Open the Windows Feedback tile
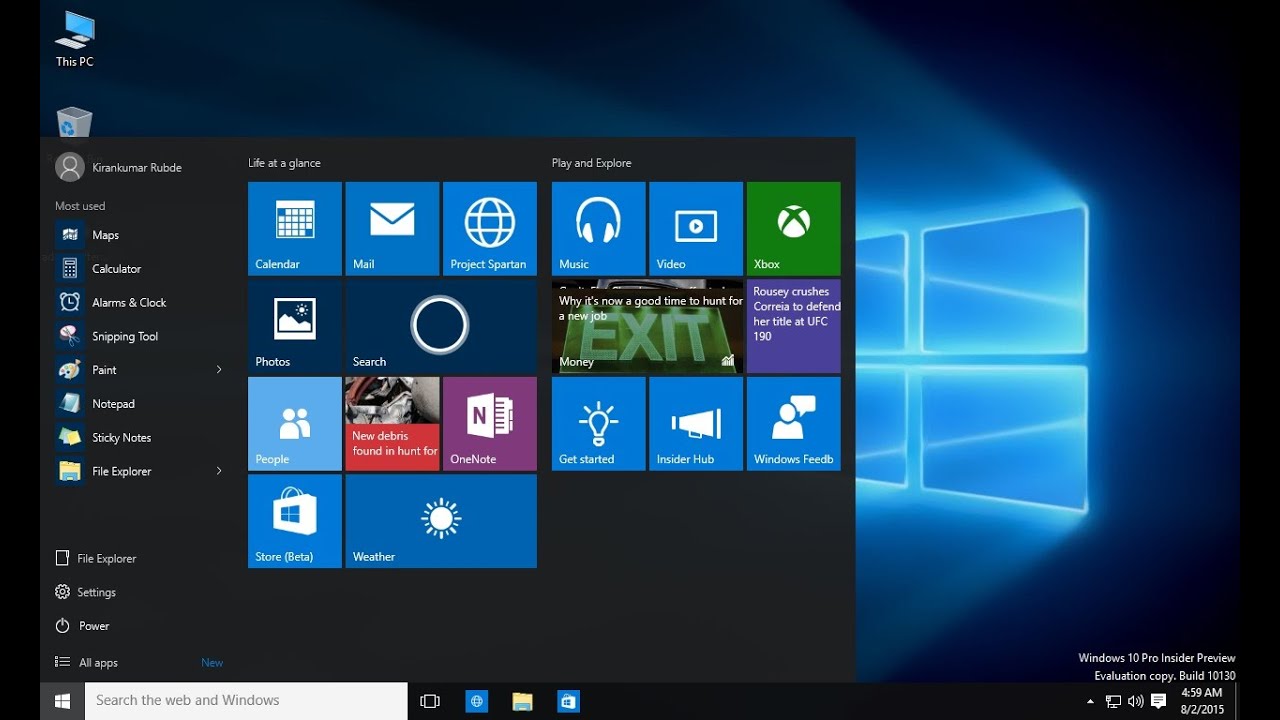This screenshot has height=720, width=1280. click(794, 424)
